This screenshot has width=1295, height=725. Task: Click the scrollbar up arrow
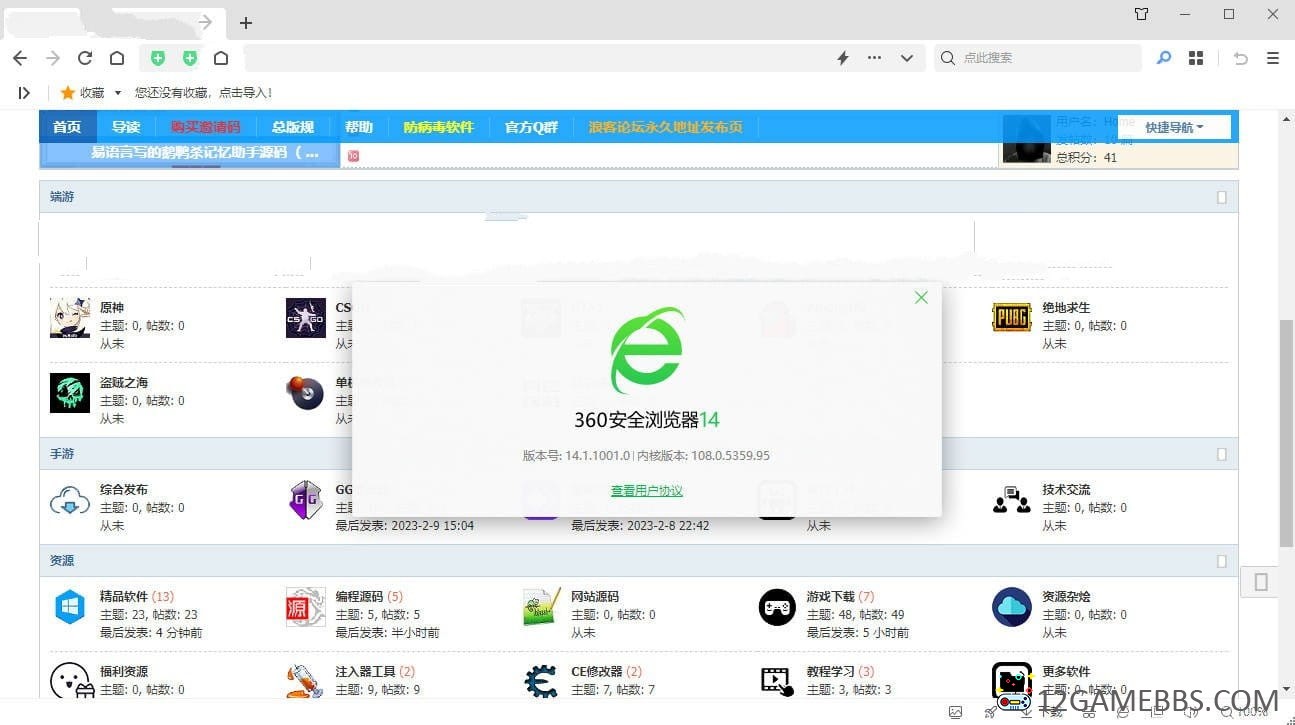[1286, 118]
